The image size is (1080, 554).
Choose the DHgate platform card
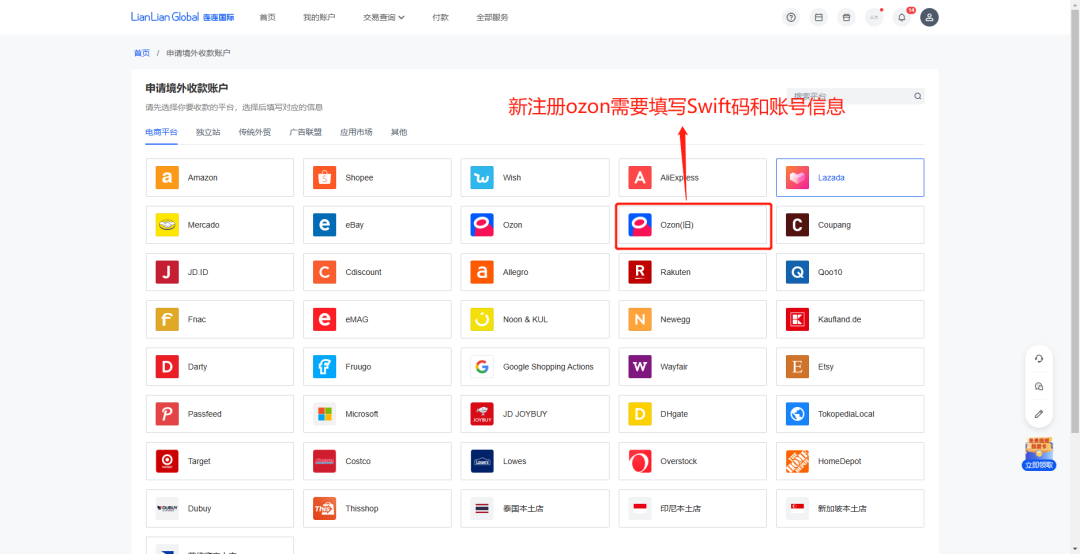tap(693, 414)
